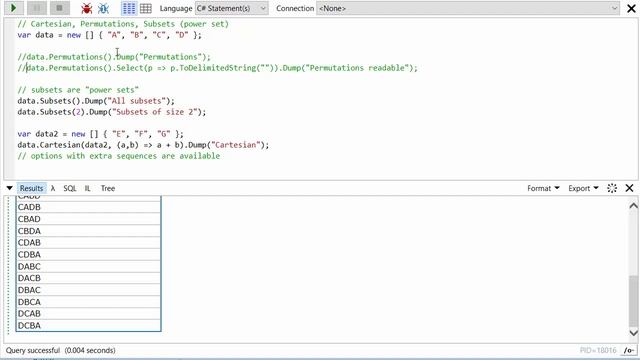
Task: Select result row CADB
Action: click(x=88, y=207)
